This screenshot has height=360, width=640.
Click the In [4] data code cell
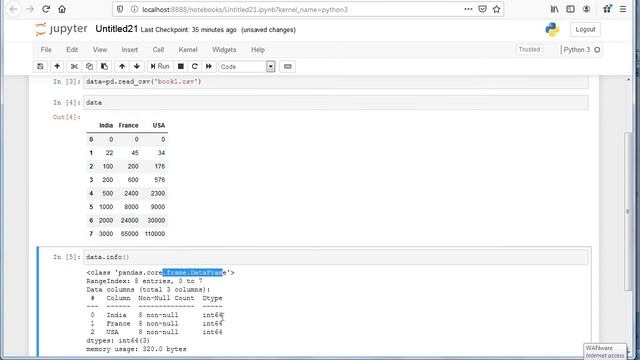[x=336, y=102]
